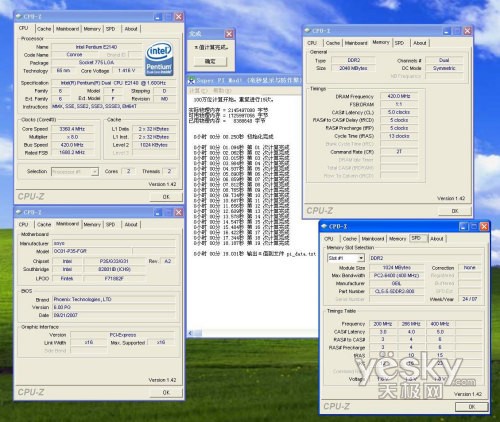Switch to CPU tab in memory timings window
The width and height of the screenshot is (500, 422).
pos(312,43)
